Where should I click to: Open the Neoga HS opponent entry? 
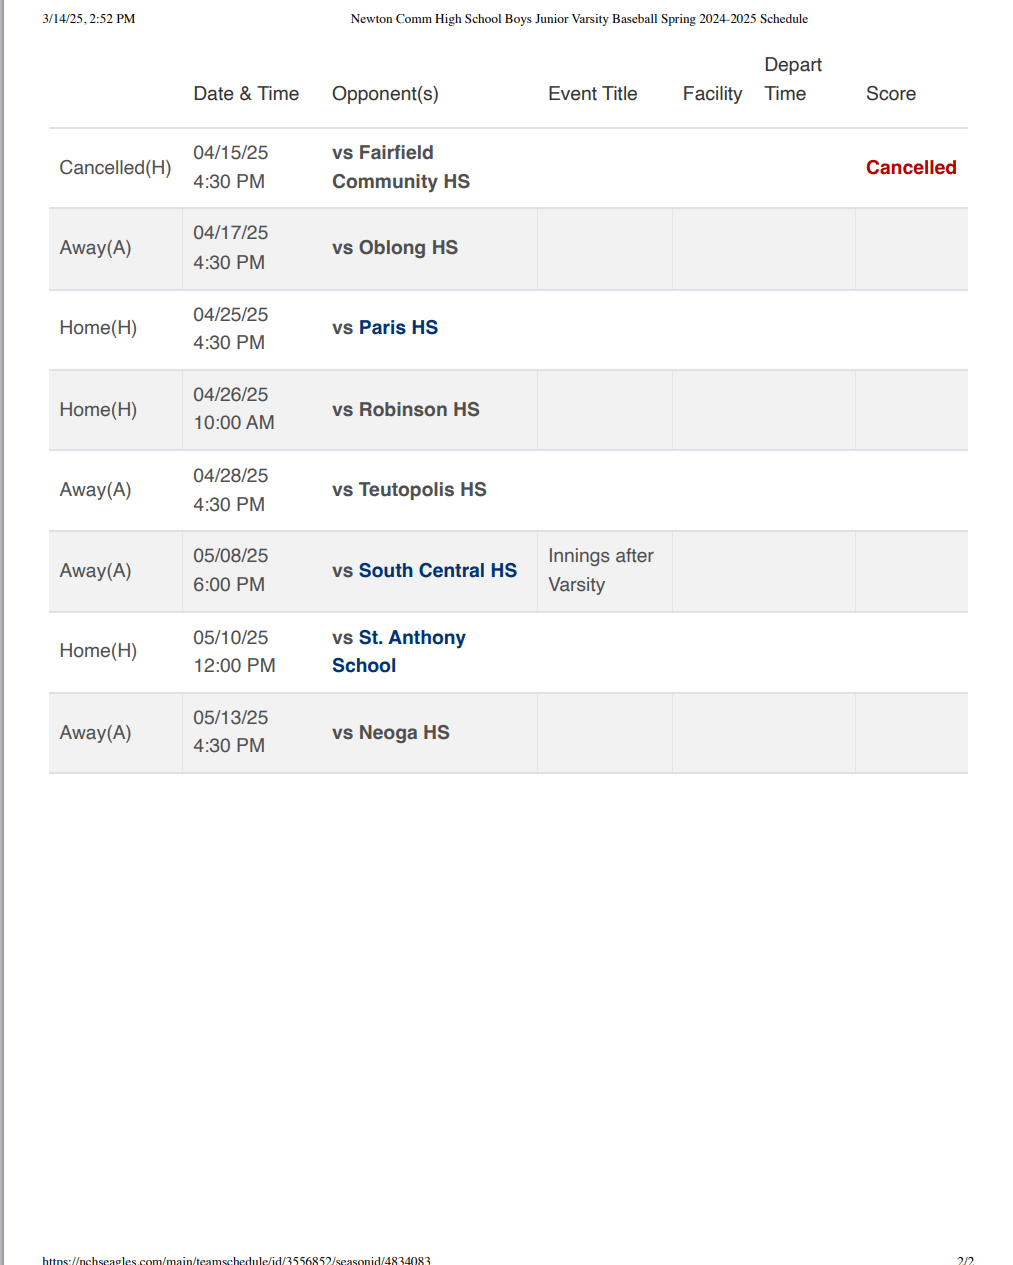point(390,733)
